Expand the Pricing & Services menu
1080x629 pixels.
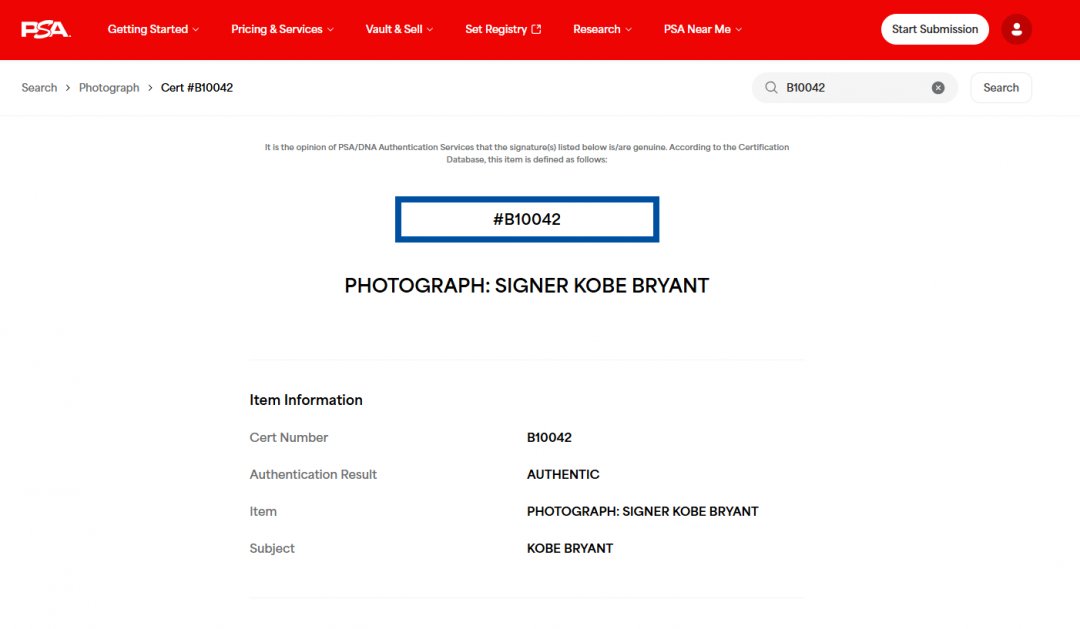point(282,29)
